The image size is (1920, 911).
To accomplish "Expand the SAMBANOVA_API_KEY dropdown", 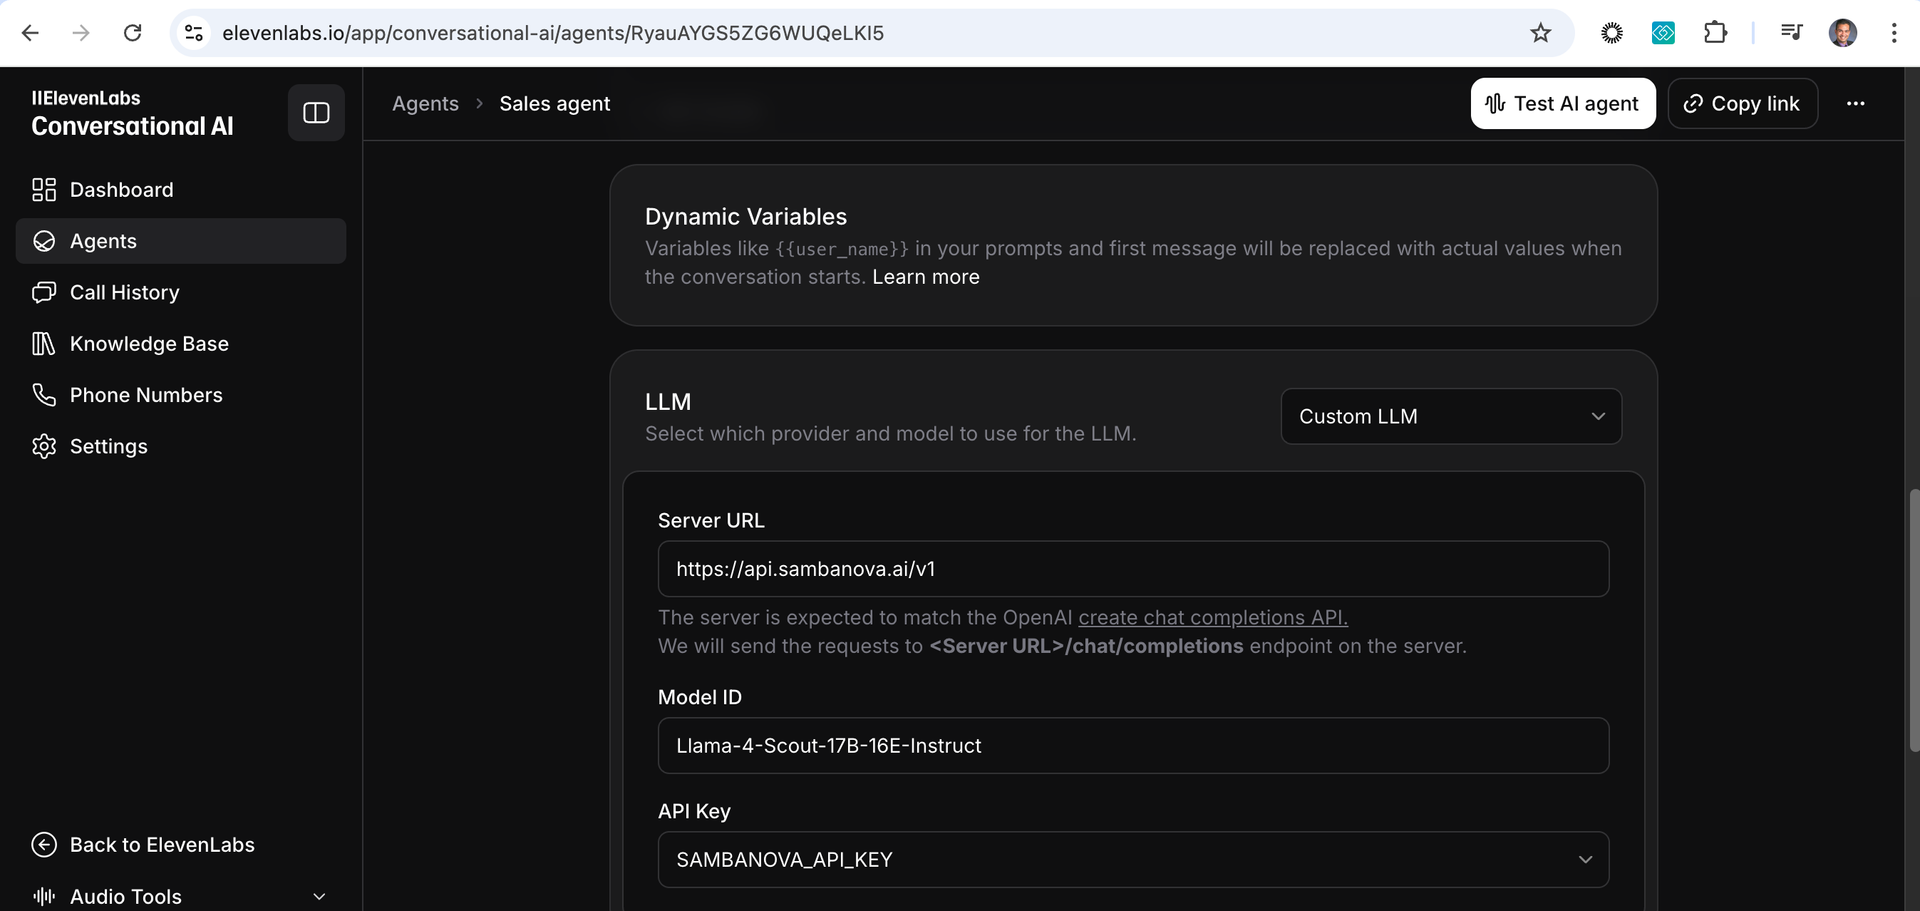I will coord(1133,859).
